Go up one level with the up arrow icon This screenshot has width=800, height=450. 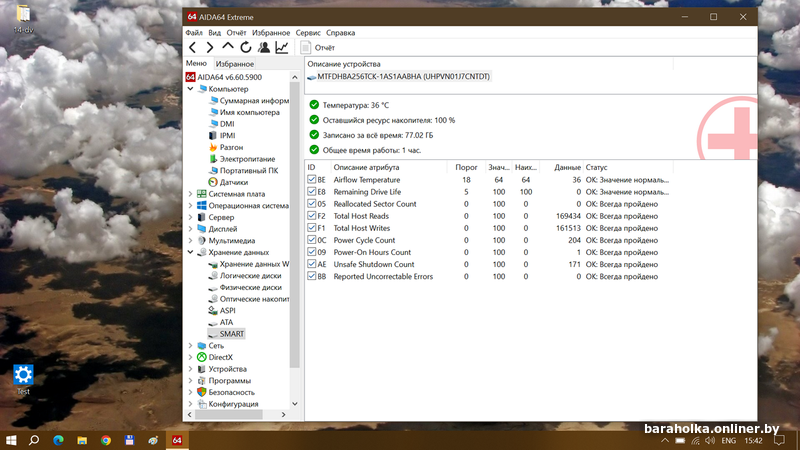(x=228, y=47)
